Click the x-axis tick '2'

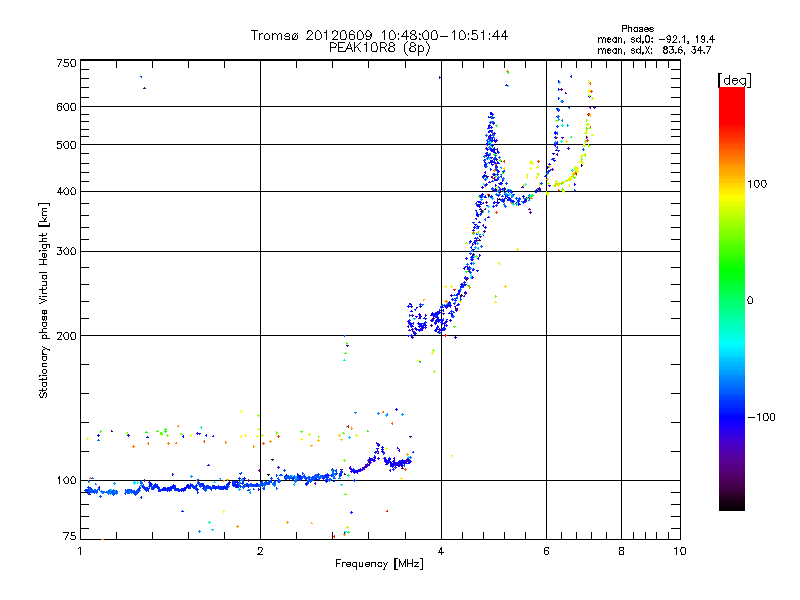point(260,551)
